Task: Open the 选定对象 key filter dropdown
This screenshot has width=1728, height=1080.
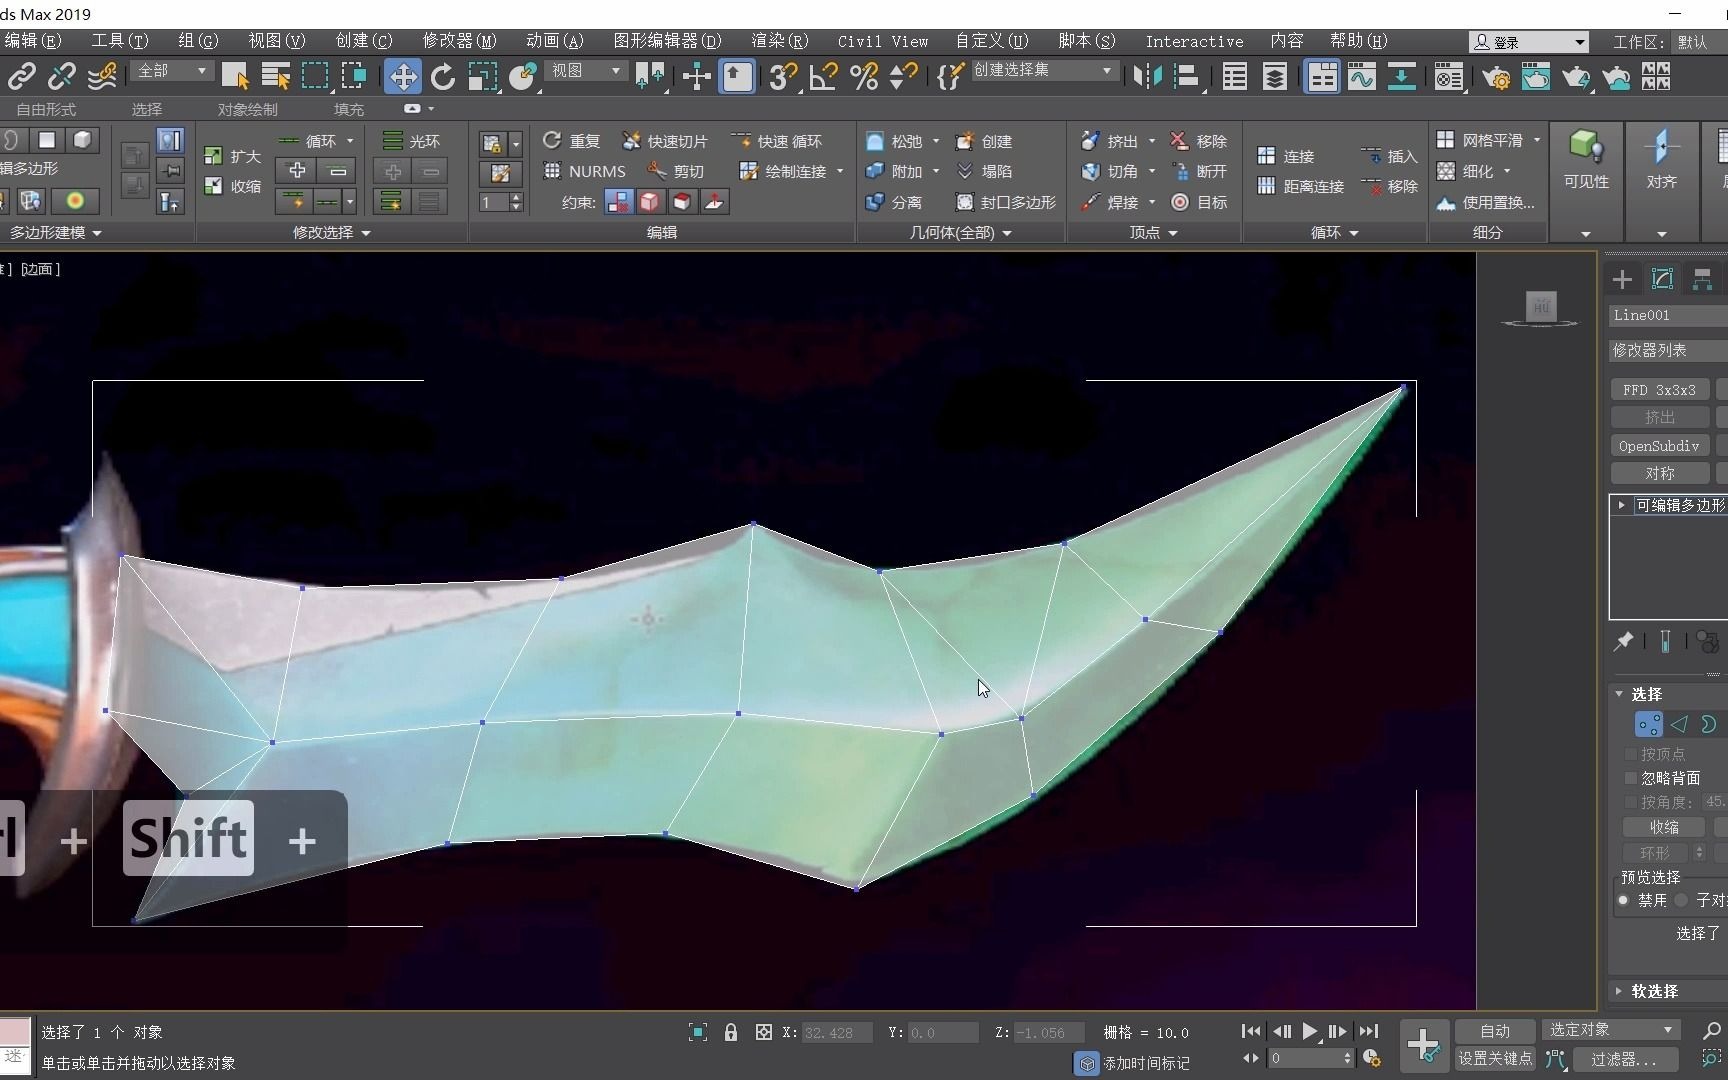Action: tap(1610, 1030)
